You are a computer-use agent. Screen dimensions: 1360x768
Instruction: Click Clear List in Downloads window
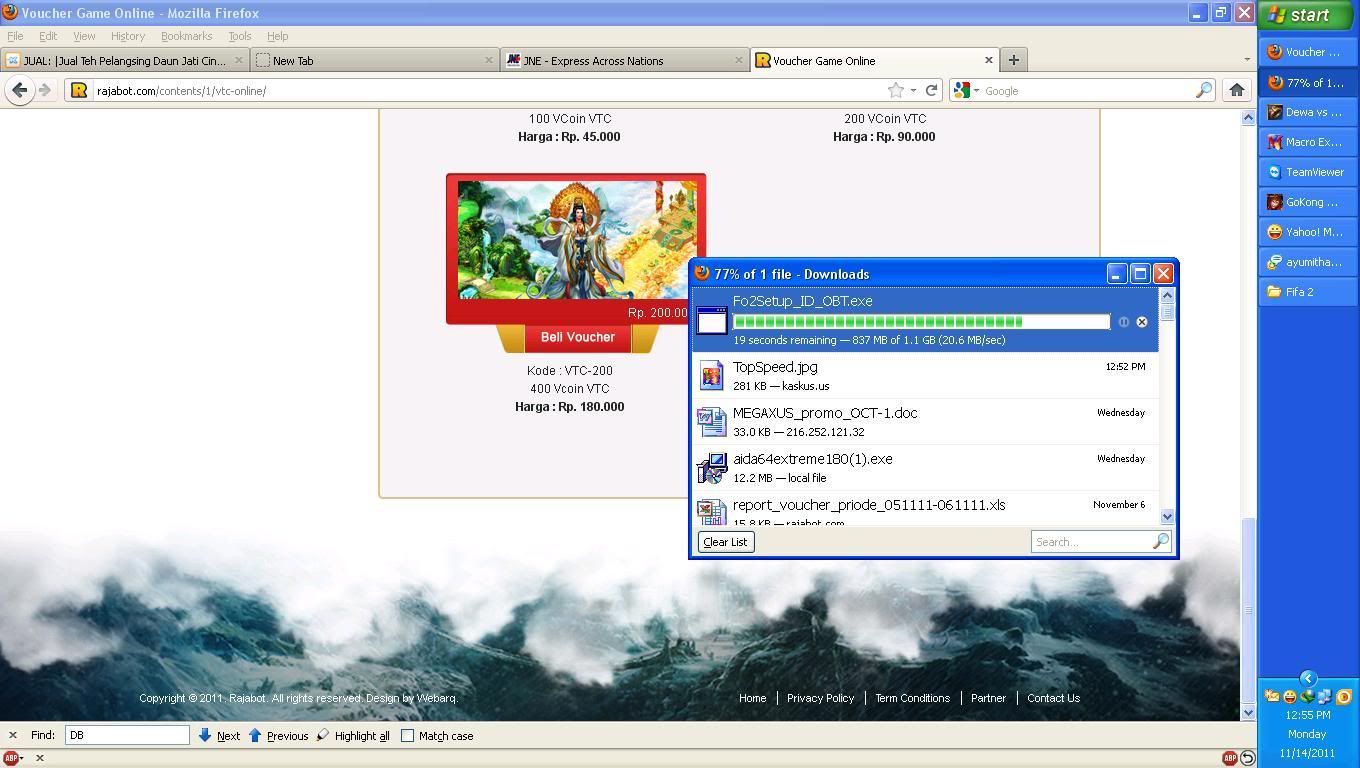[x=725, y=542]
